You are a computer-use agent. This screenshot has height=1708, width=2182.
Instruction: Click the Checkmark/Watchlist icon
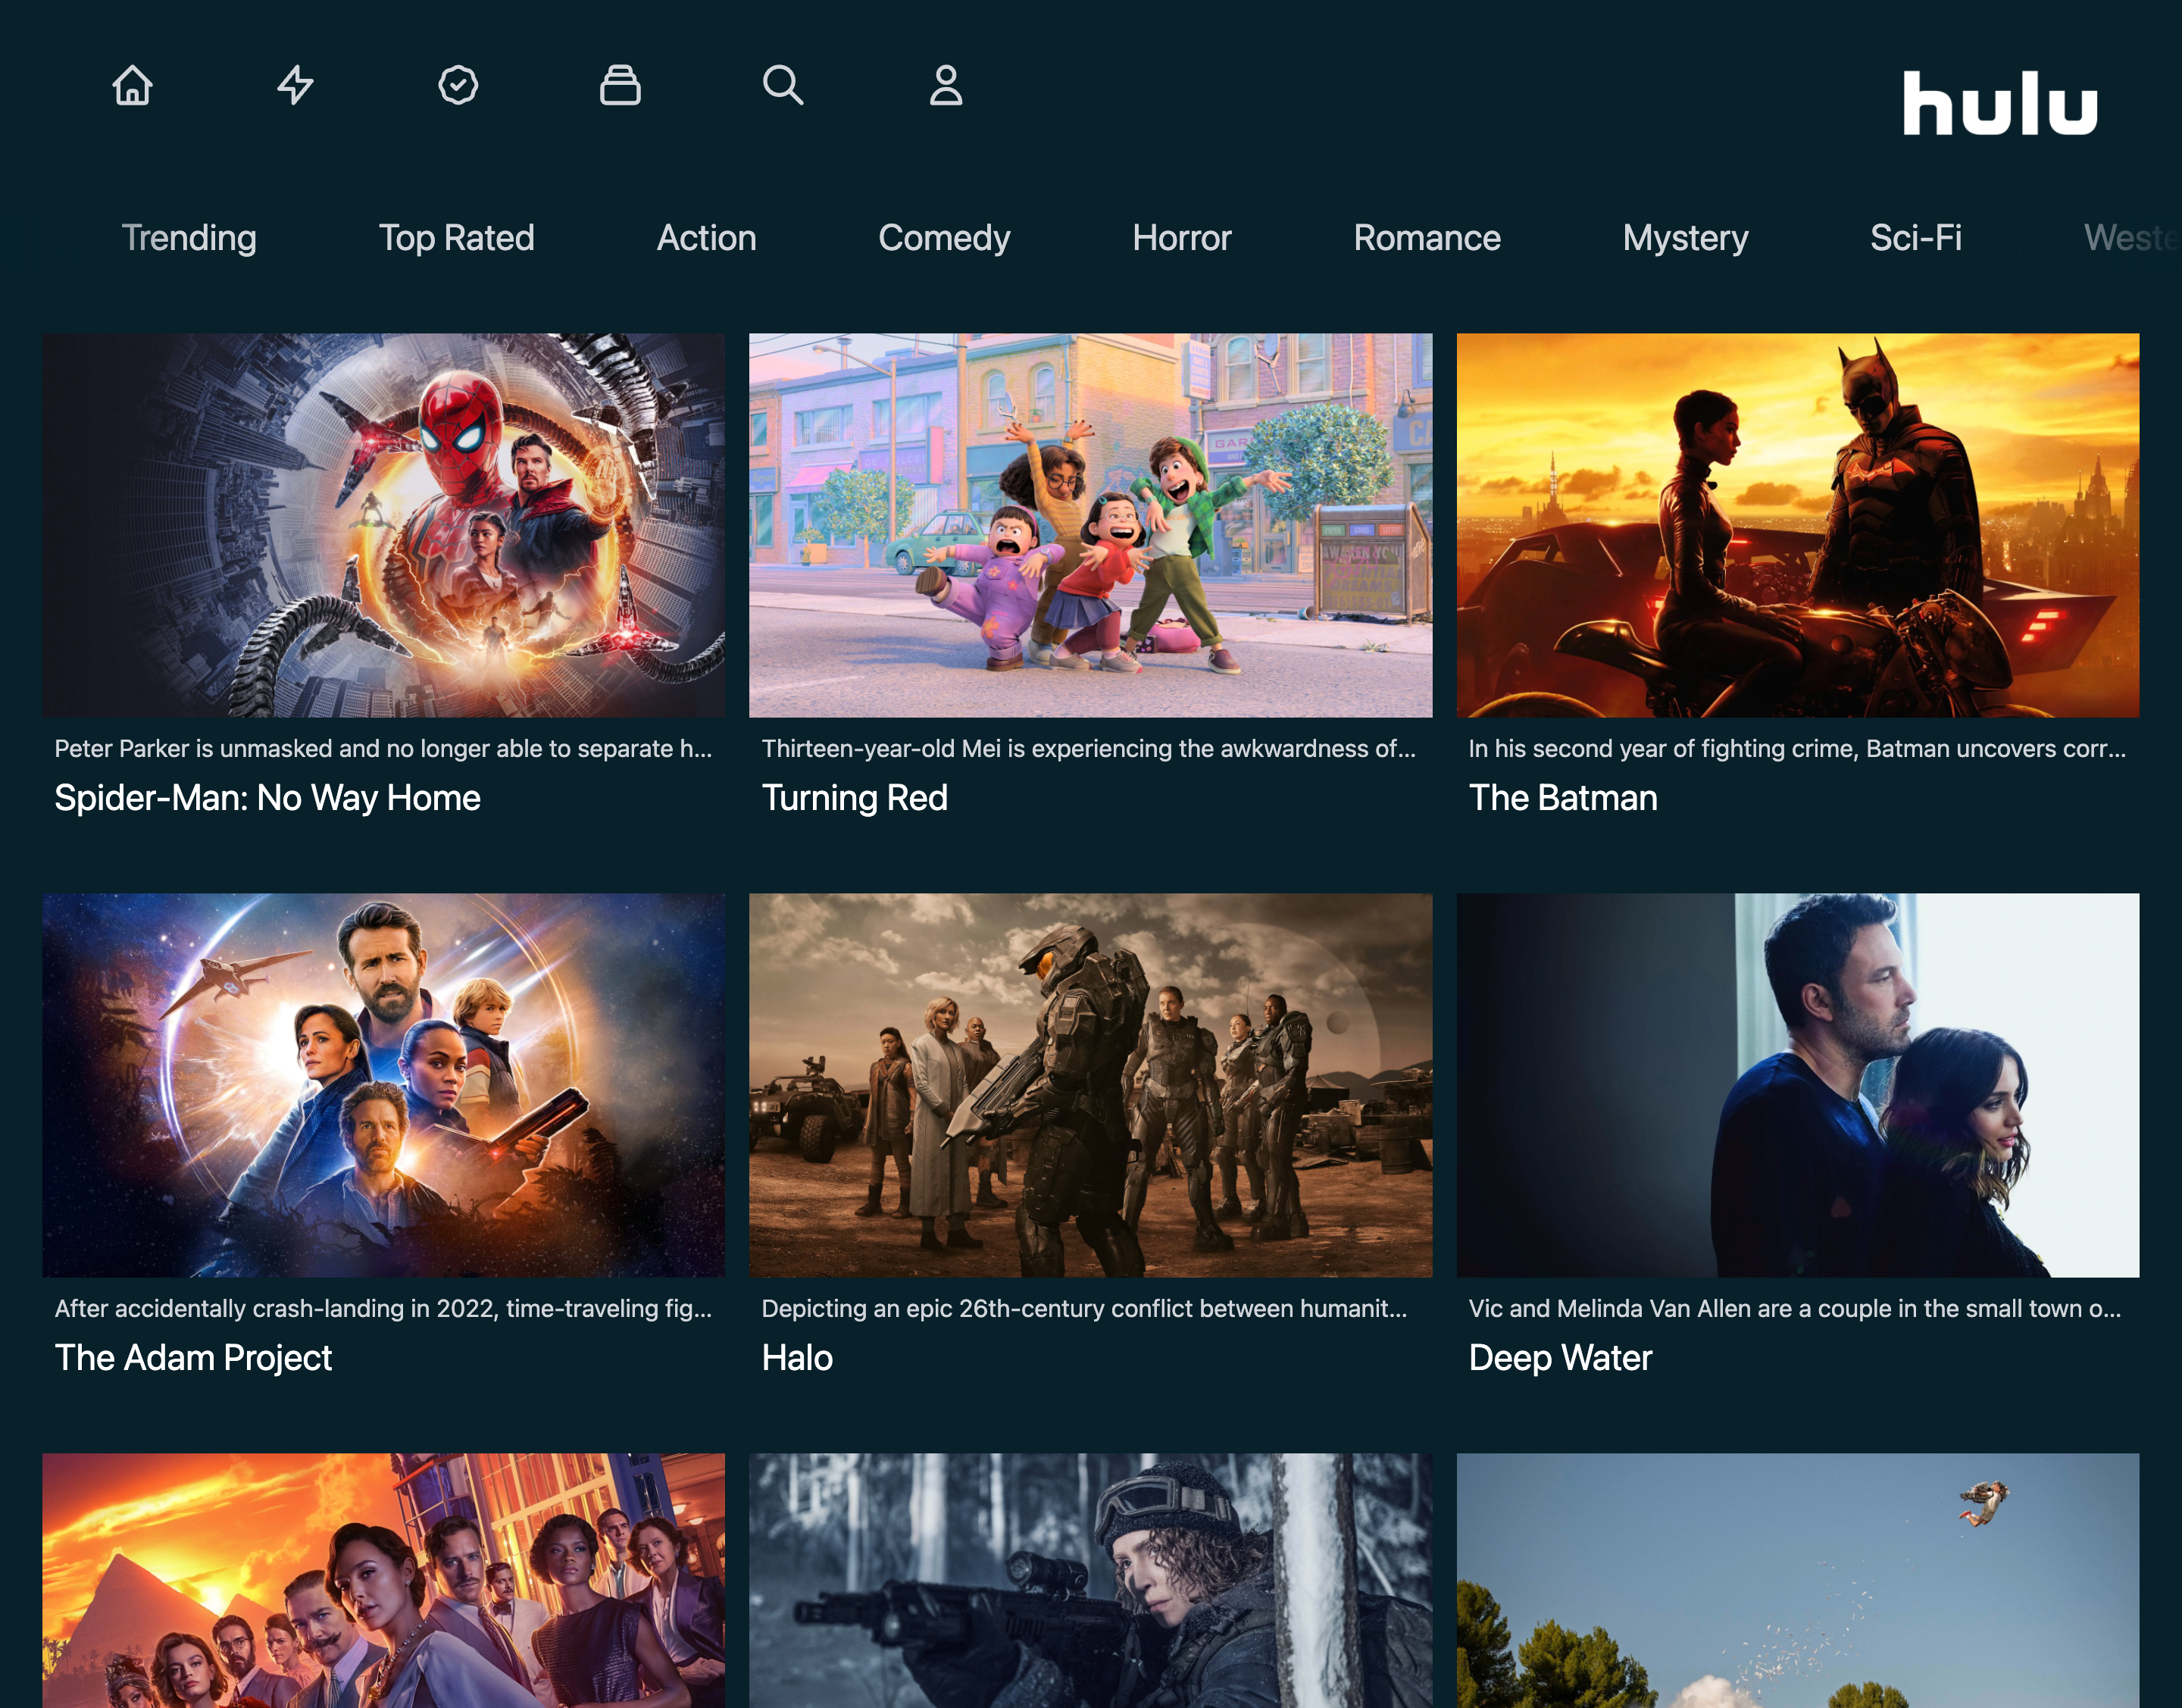[457, 83]
